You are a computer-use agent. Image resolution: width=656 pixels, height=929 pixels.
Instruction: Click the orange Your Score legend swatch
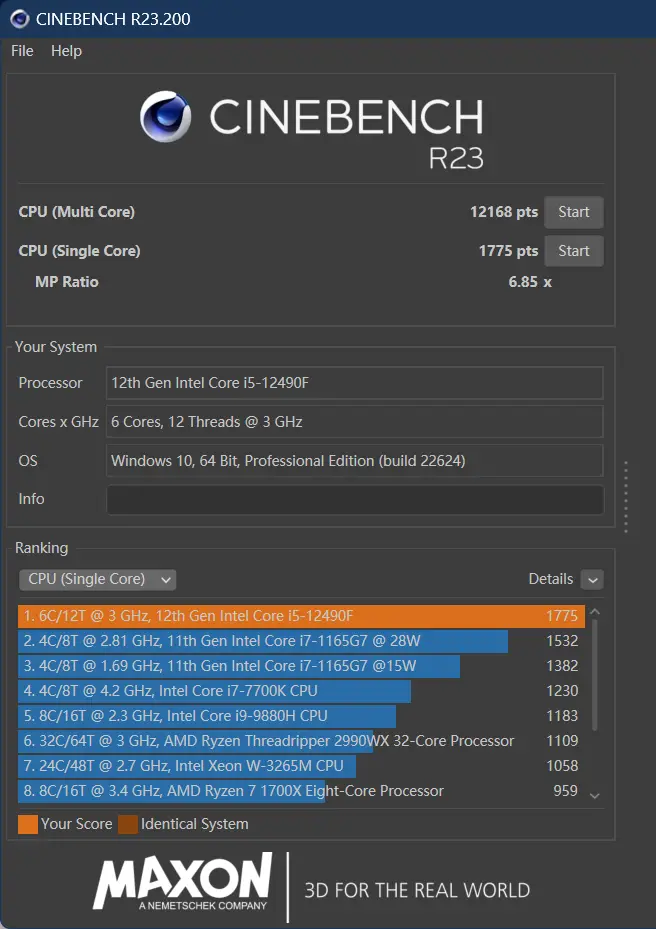pyautogui.click(x=28, y=824)
